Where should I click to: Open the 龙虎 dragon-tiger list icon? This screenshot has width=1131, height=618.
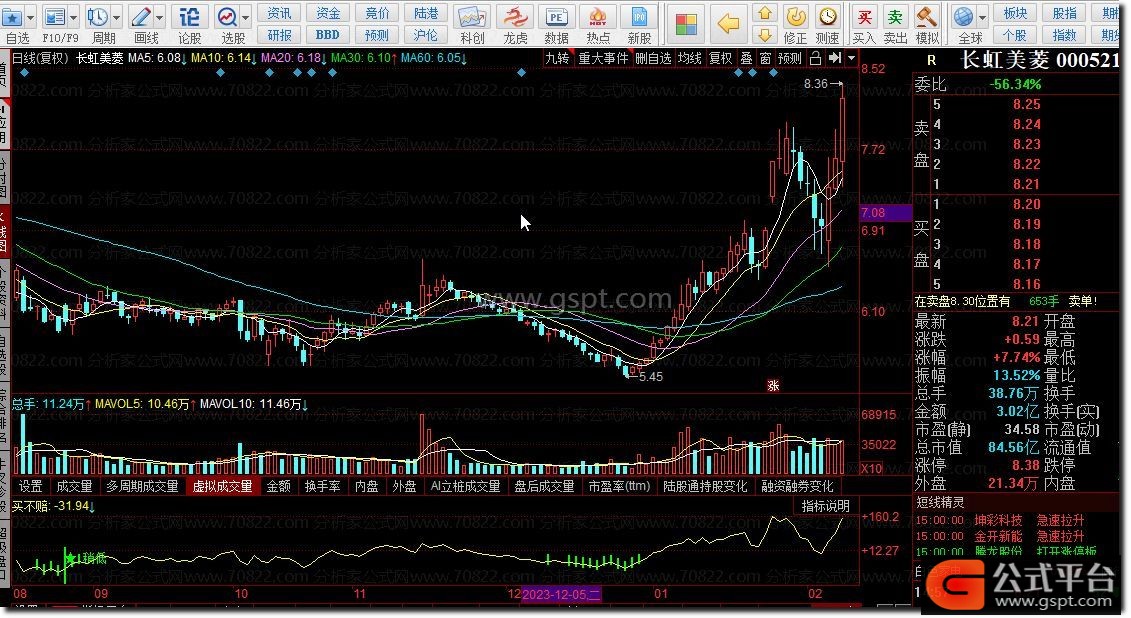[x=515, y=17]
